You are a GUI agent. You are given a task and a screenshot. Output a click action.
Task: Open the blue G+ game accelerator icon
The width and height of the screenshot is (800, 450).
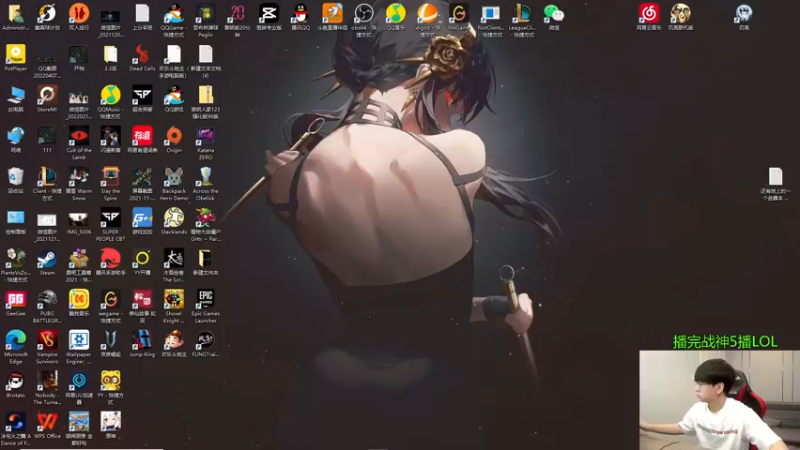142,218
